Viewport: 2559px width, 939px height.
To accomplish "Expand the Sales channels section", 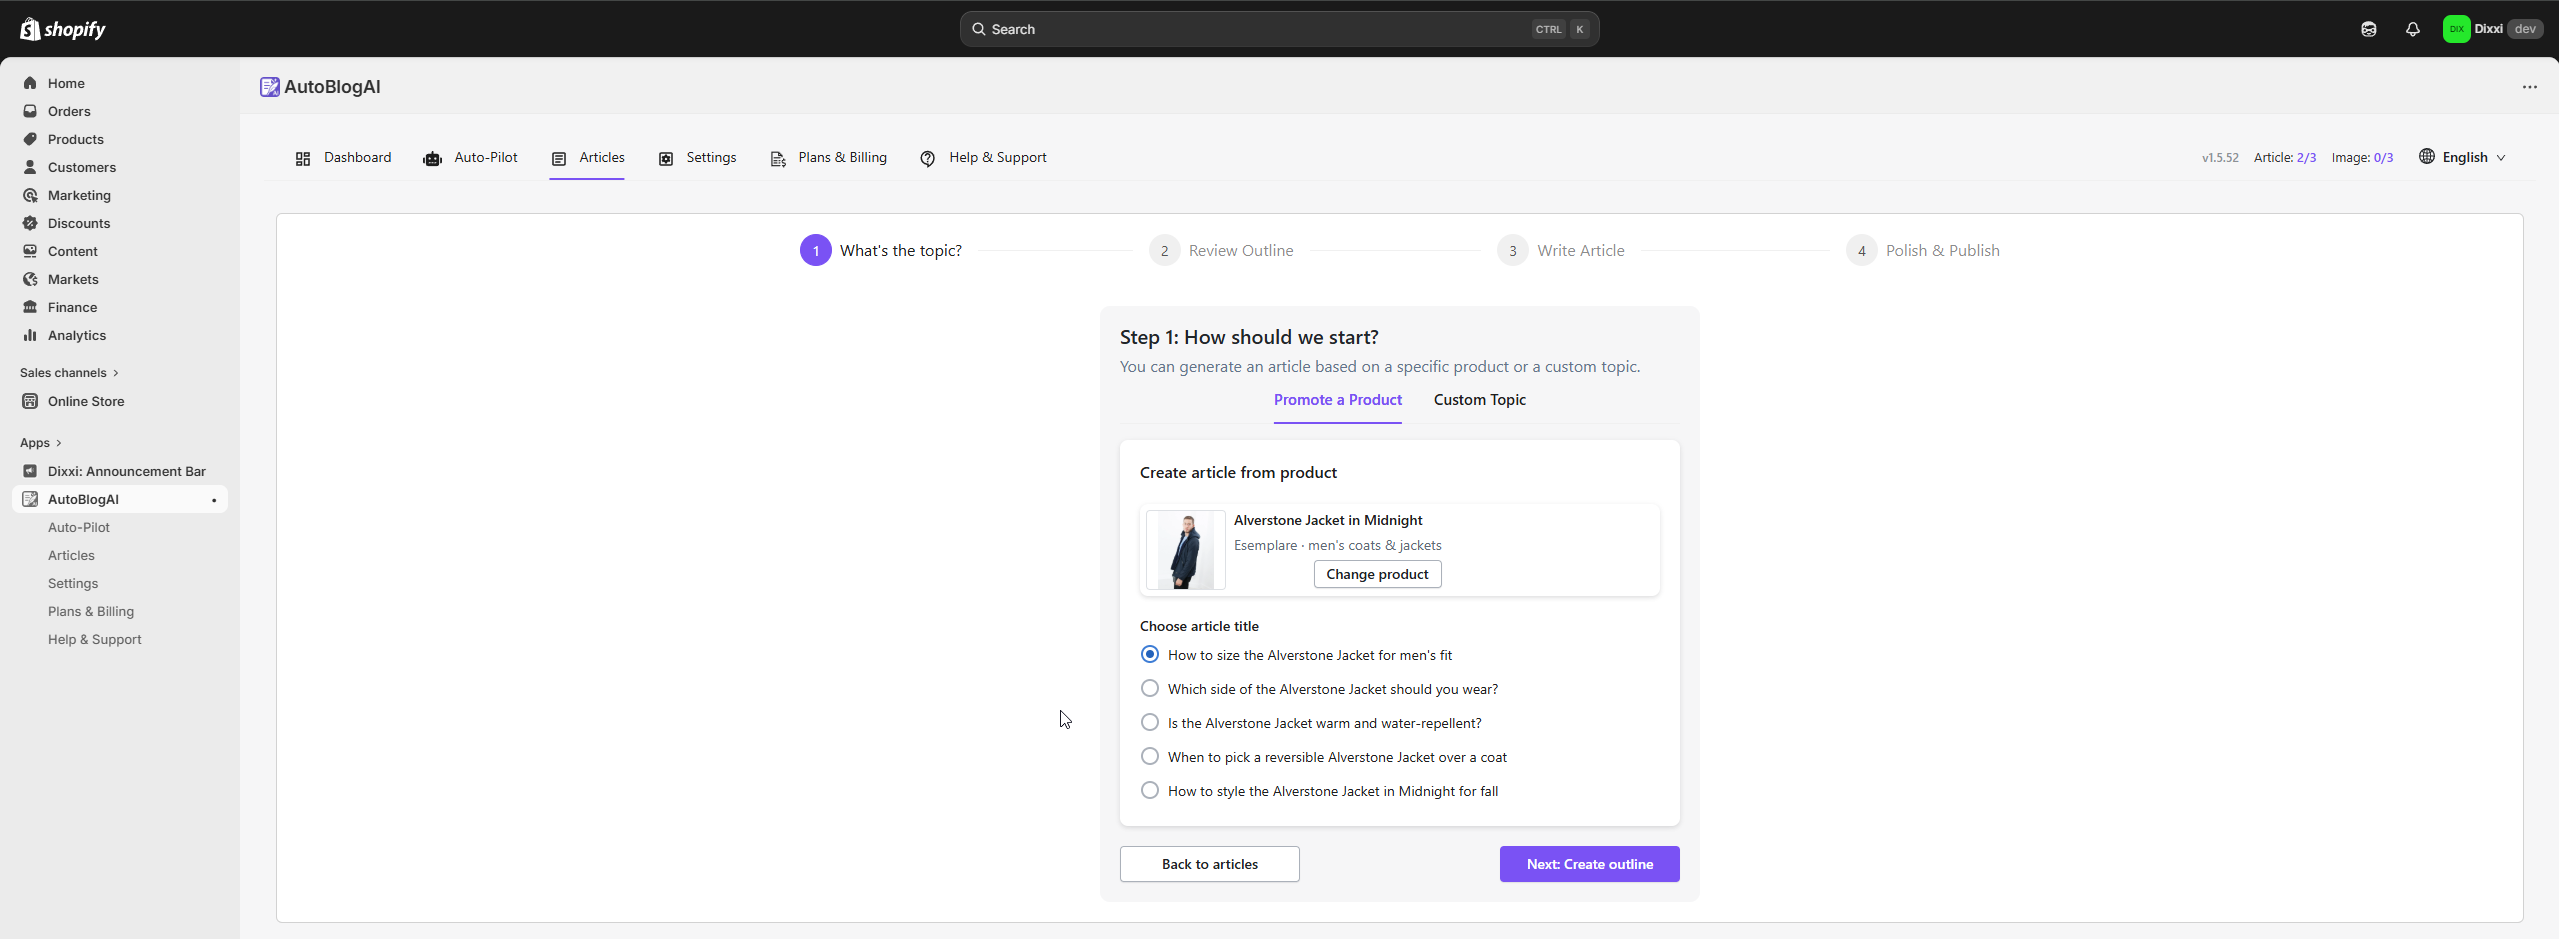I will (x=69, y=373).
